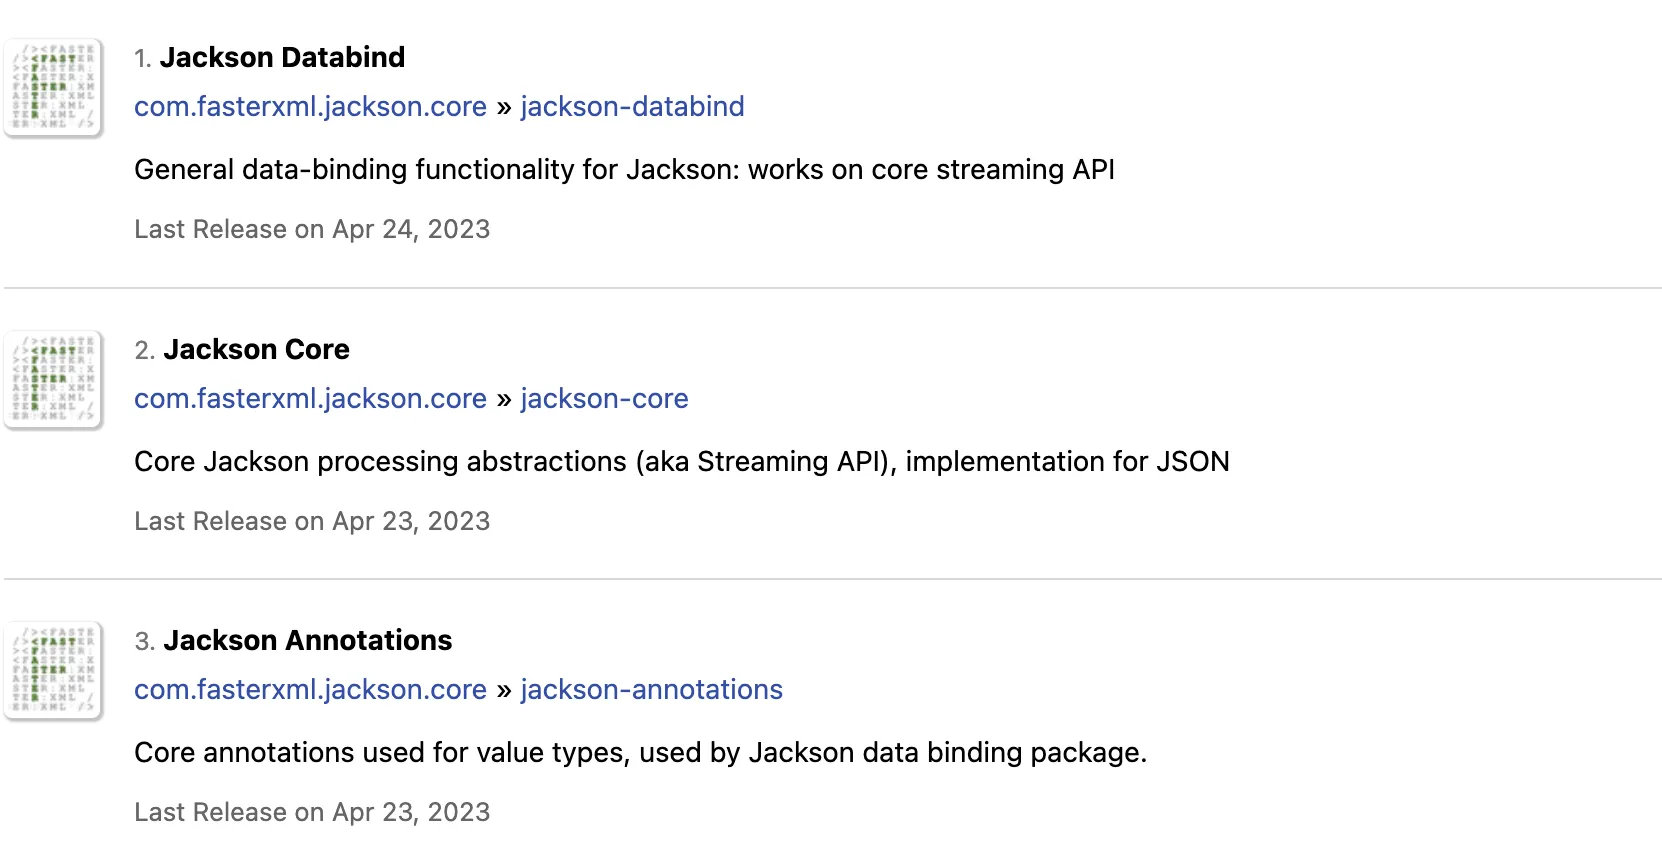The image size is (1662, 844).
Task: Click rank number 1 before Jackson Databind
Action: (142, 59)
